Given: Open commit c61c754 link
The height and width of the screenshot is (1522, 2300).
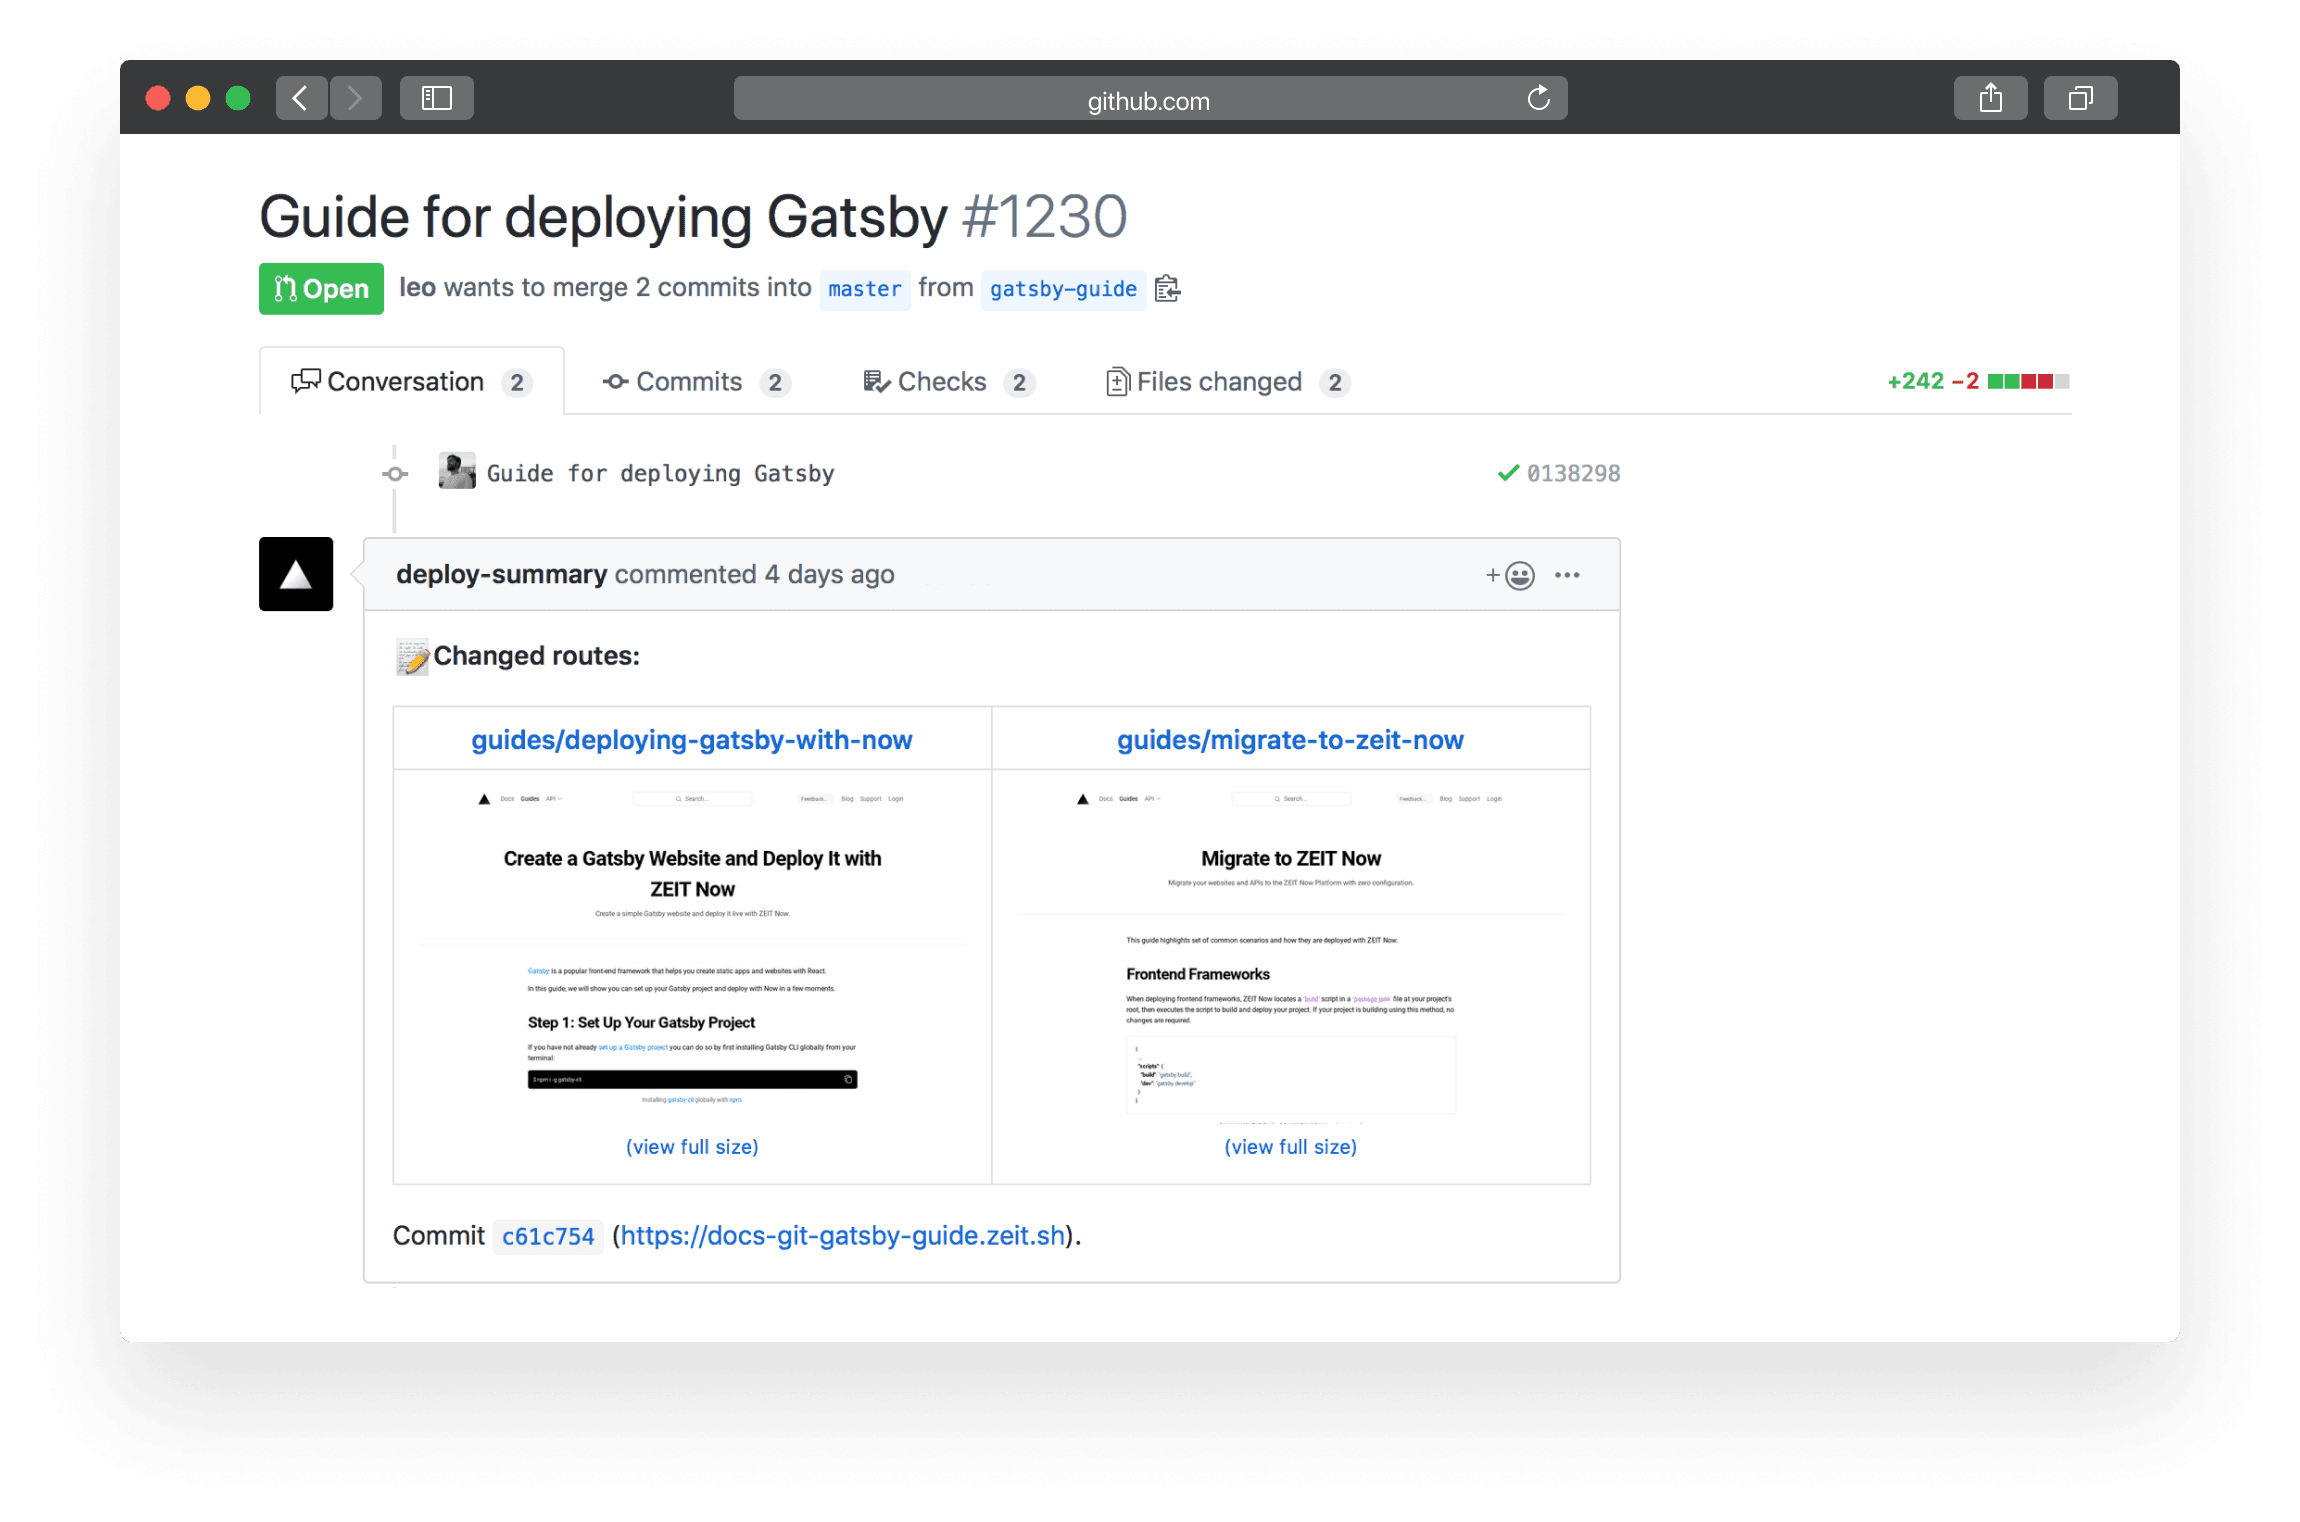Looking at the screenshot, I should point(547,1236).
